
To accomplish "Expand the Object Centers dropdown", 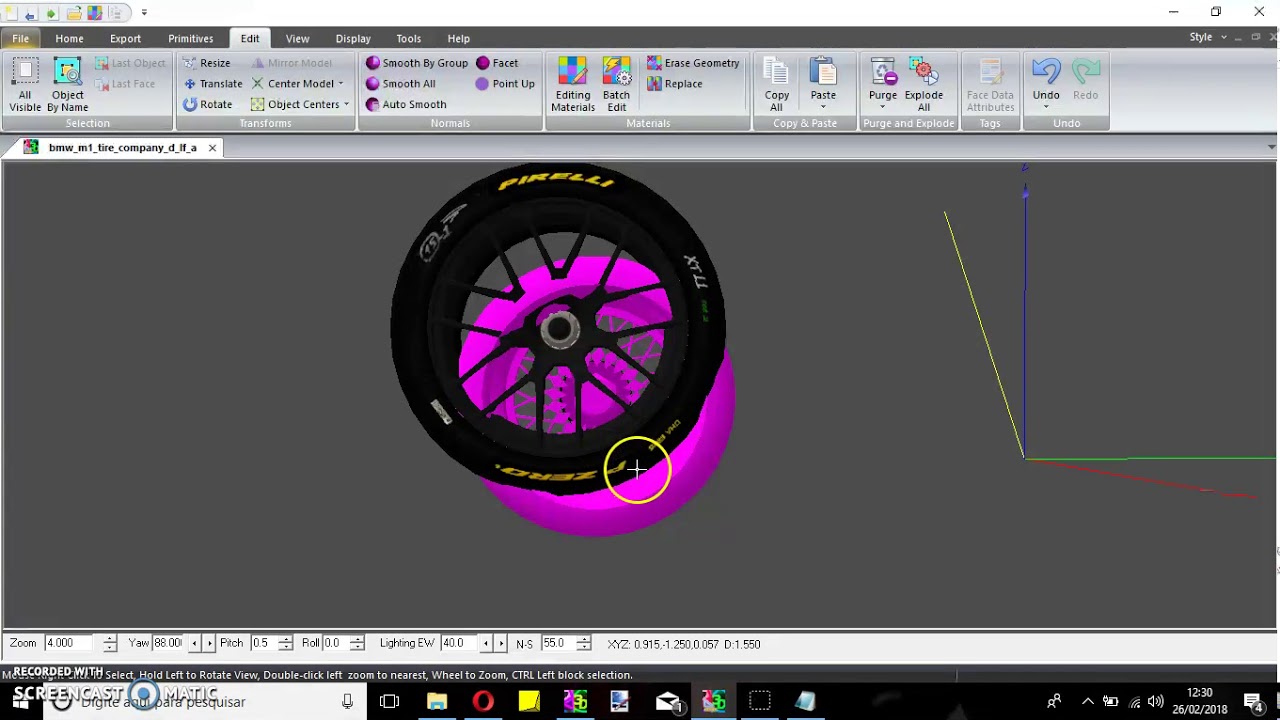I will click(346, 104).
